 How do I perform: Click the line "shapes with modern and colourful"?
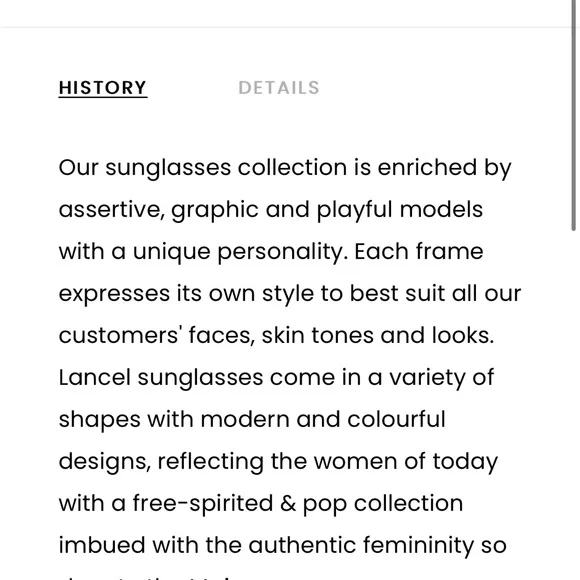(x=252, y=420)
